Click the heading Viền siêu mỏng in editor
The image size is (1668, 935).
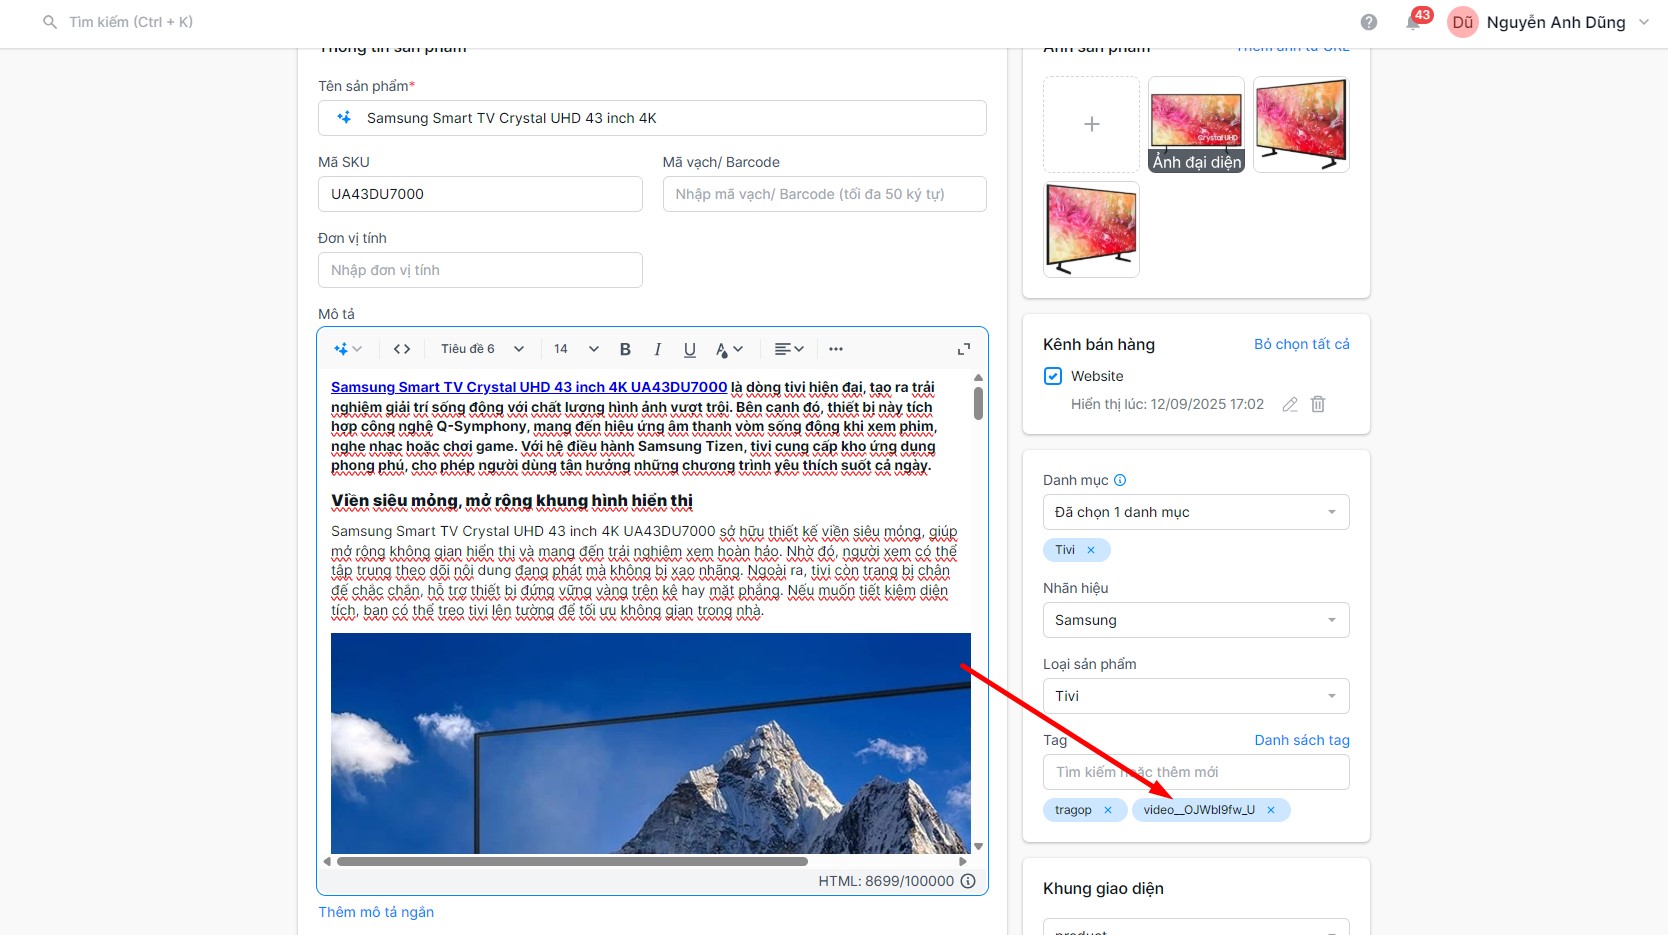tap(512, 501)
